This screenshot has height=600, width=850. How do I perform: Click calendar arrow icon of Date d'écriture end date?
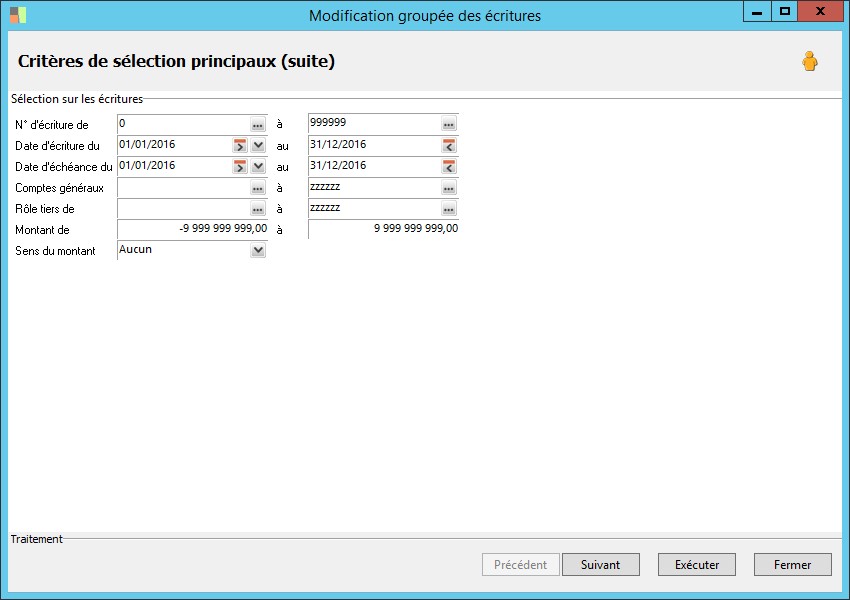pyautogui.click(x=448, y=146)
